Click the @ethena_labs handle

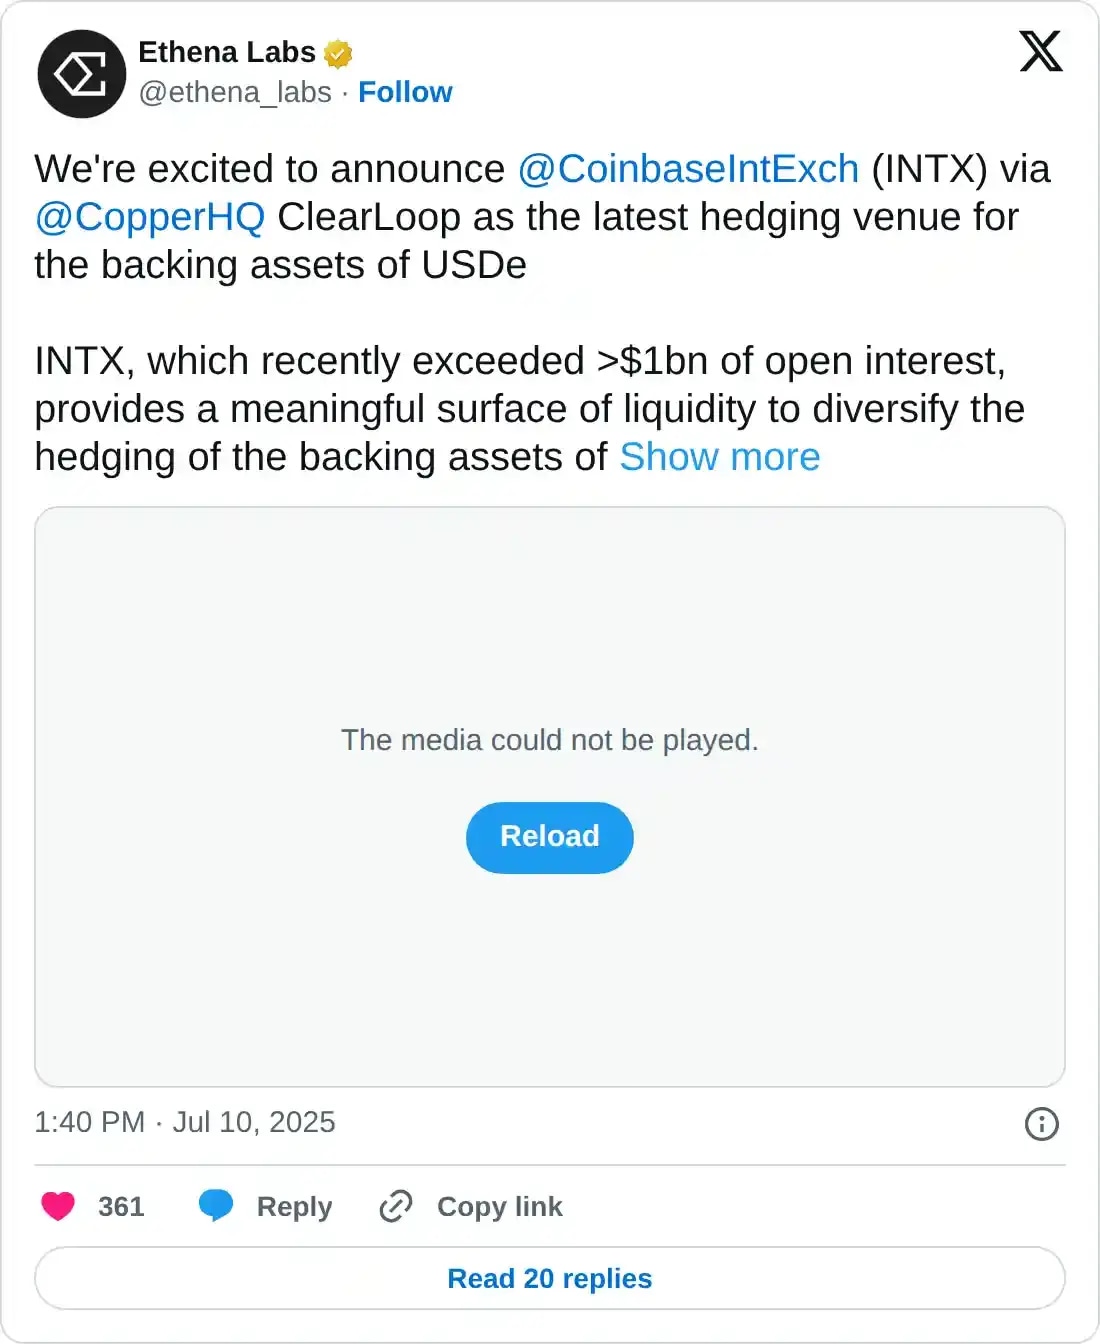pos(235,92)
